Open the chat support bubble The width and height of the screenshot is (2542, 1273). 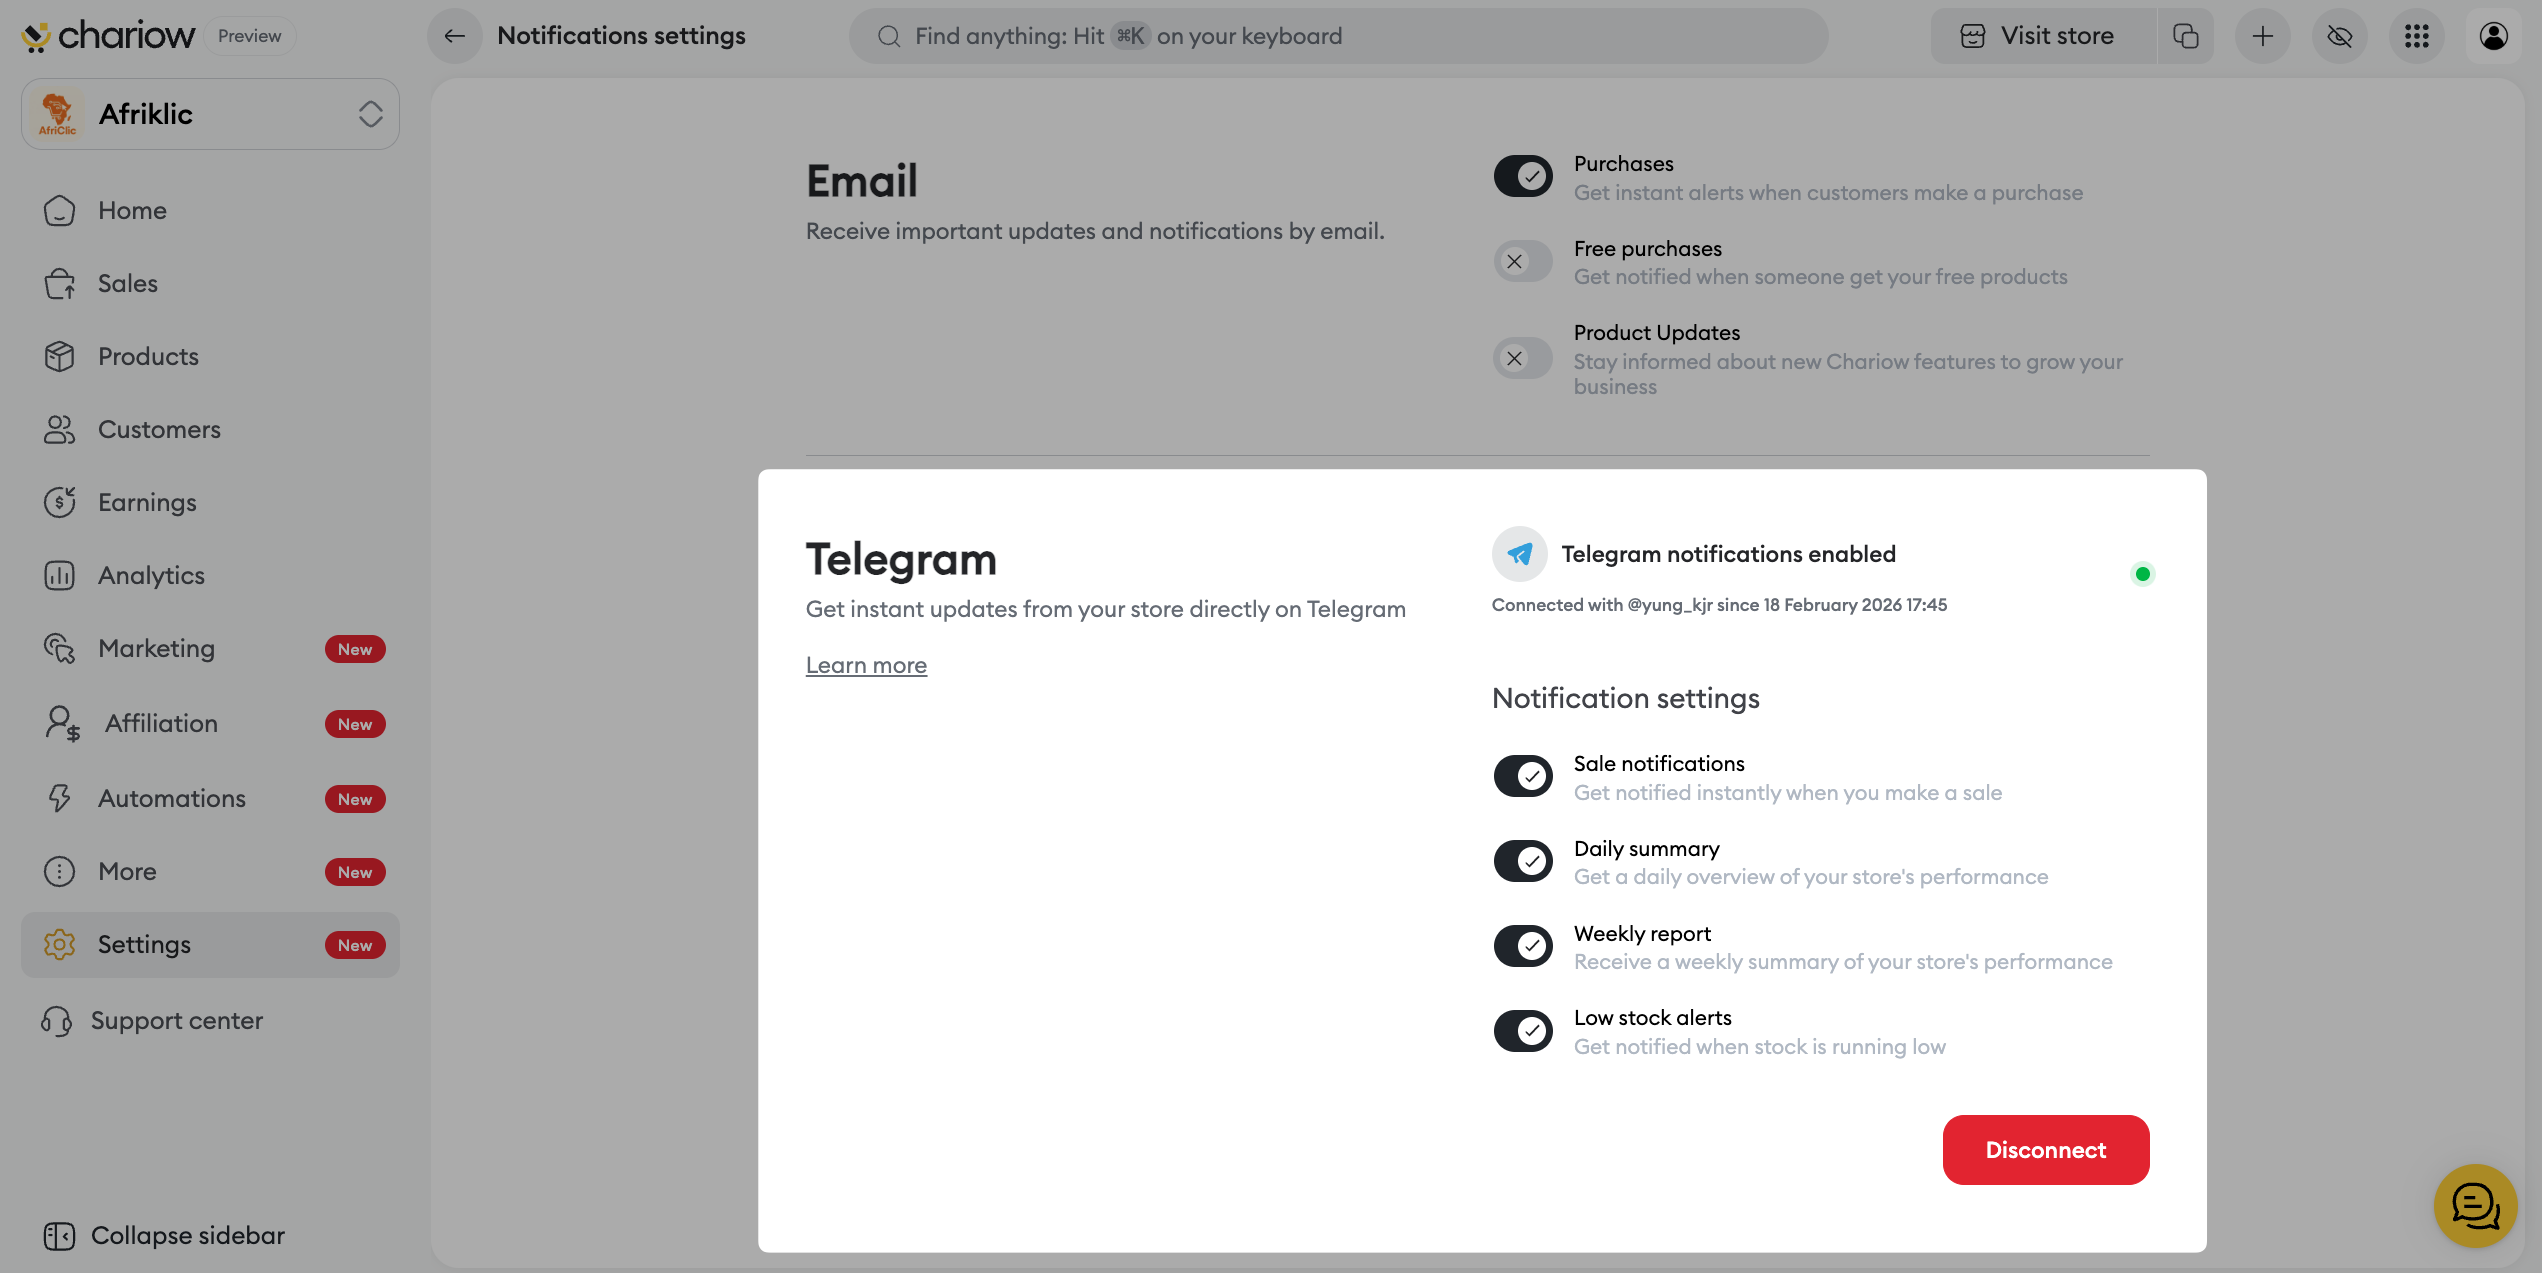2475,1205
